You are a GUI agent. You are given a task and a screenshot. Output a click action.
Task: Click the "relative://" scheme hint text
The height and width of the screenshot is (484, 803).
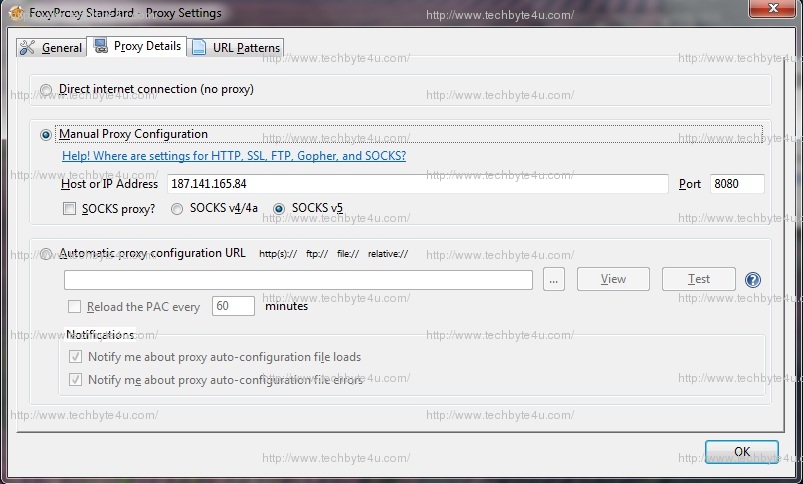pos(388,254)
